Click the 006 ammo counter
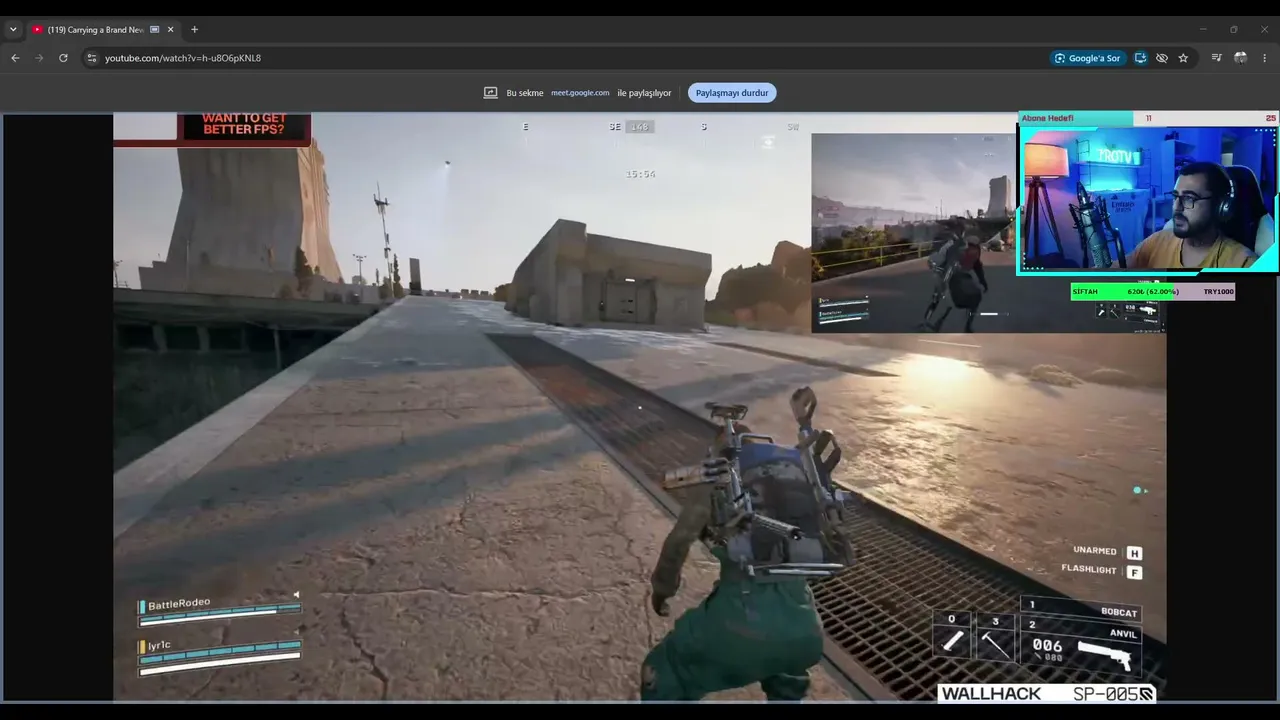This screenshot has height=720, width=1280. coord(1047,646)
